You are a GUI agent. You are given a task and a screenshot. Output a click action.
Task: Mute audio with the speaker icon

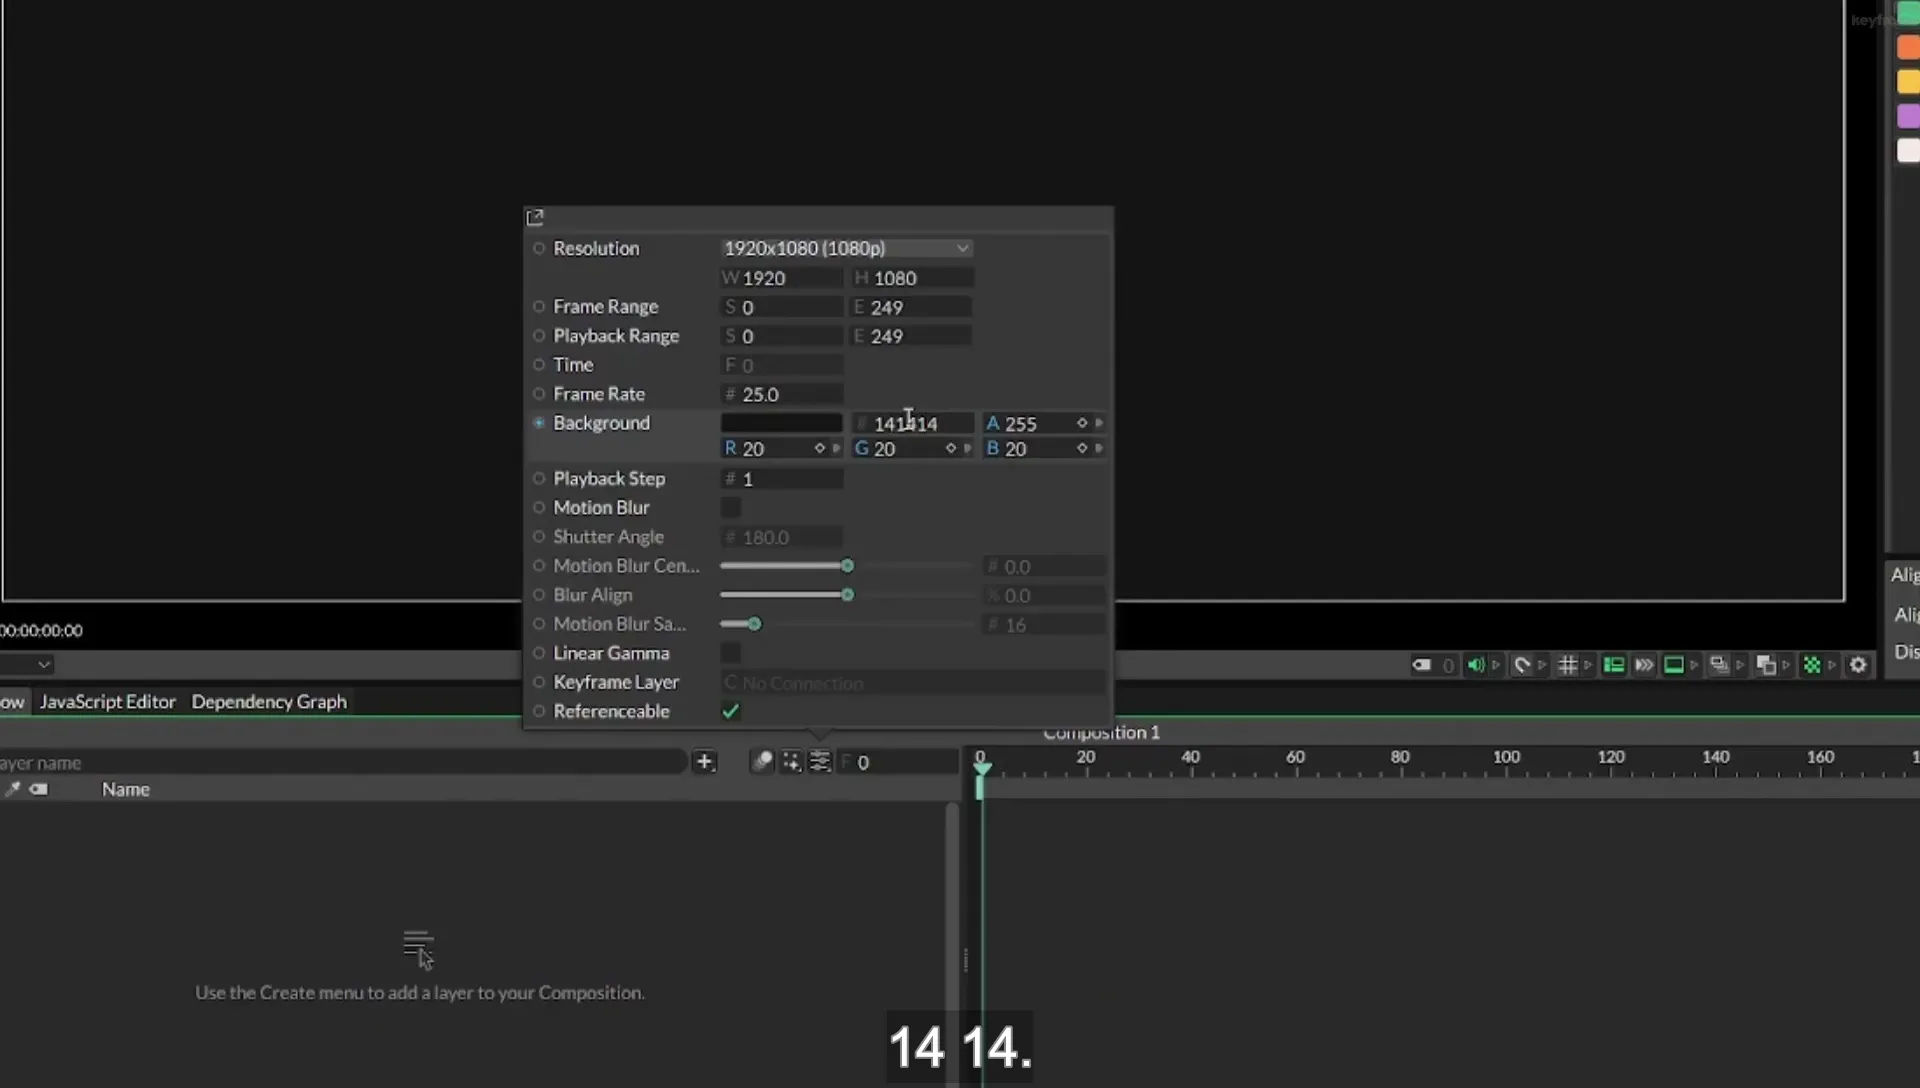1476,665
